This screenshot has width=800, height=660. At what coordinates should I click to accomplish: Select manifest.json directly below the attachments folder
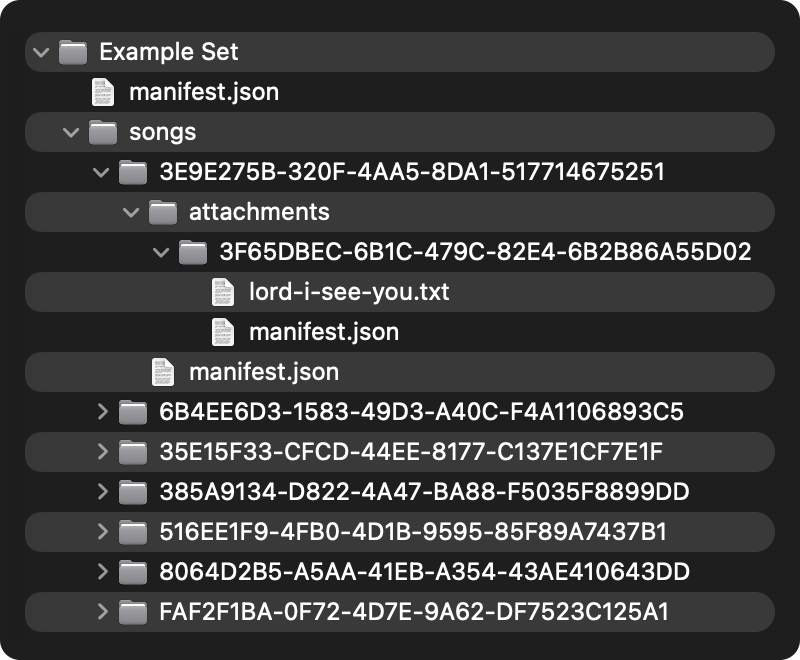(x=264, y=372)
